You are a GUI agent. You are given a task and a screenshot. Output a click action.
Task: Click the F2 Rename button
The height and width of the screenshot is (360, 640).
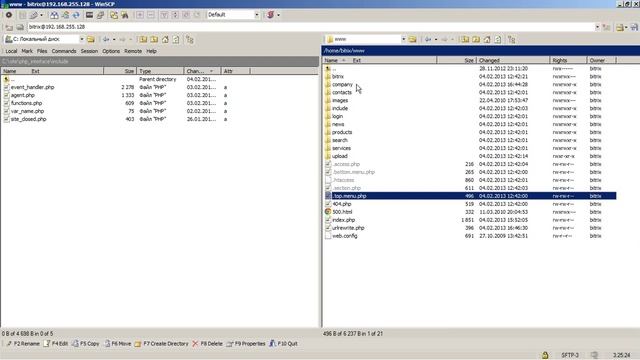pos(23,344)
